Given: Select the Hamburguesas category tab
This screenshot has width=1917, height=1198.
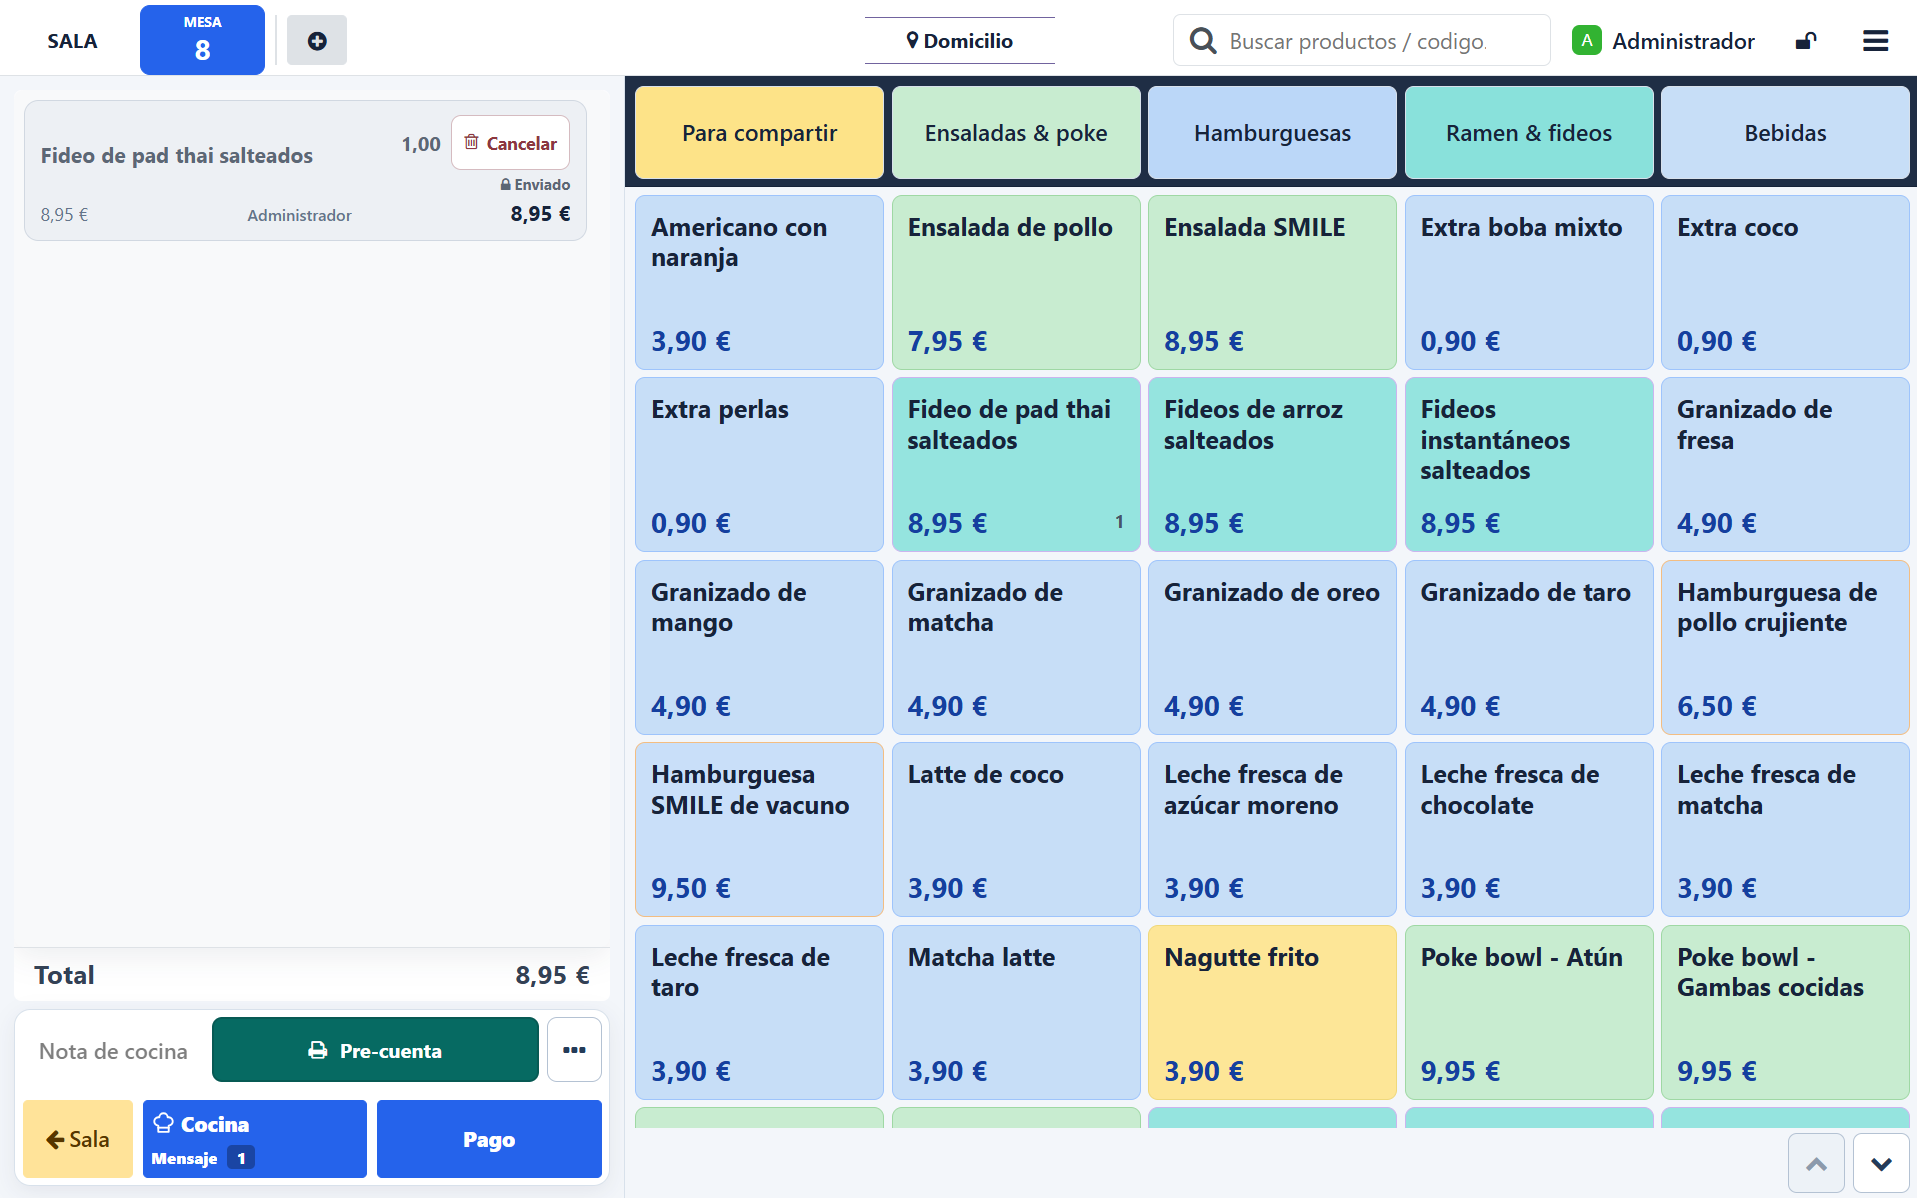Looking at the screenshot, I should (1272, 133).
